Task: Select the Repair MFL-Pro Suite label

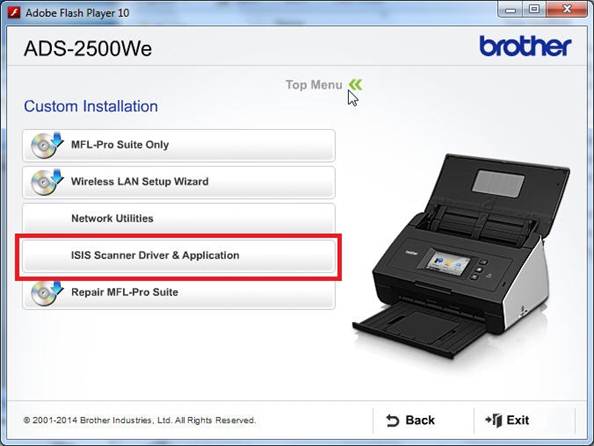Action: pos(125,292)
